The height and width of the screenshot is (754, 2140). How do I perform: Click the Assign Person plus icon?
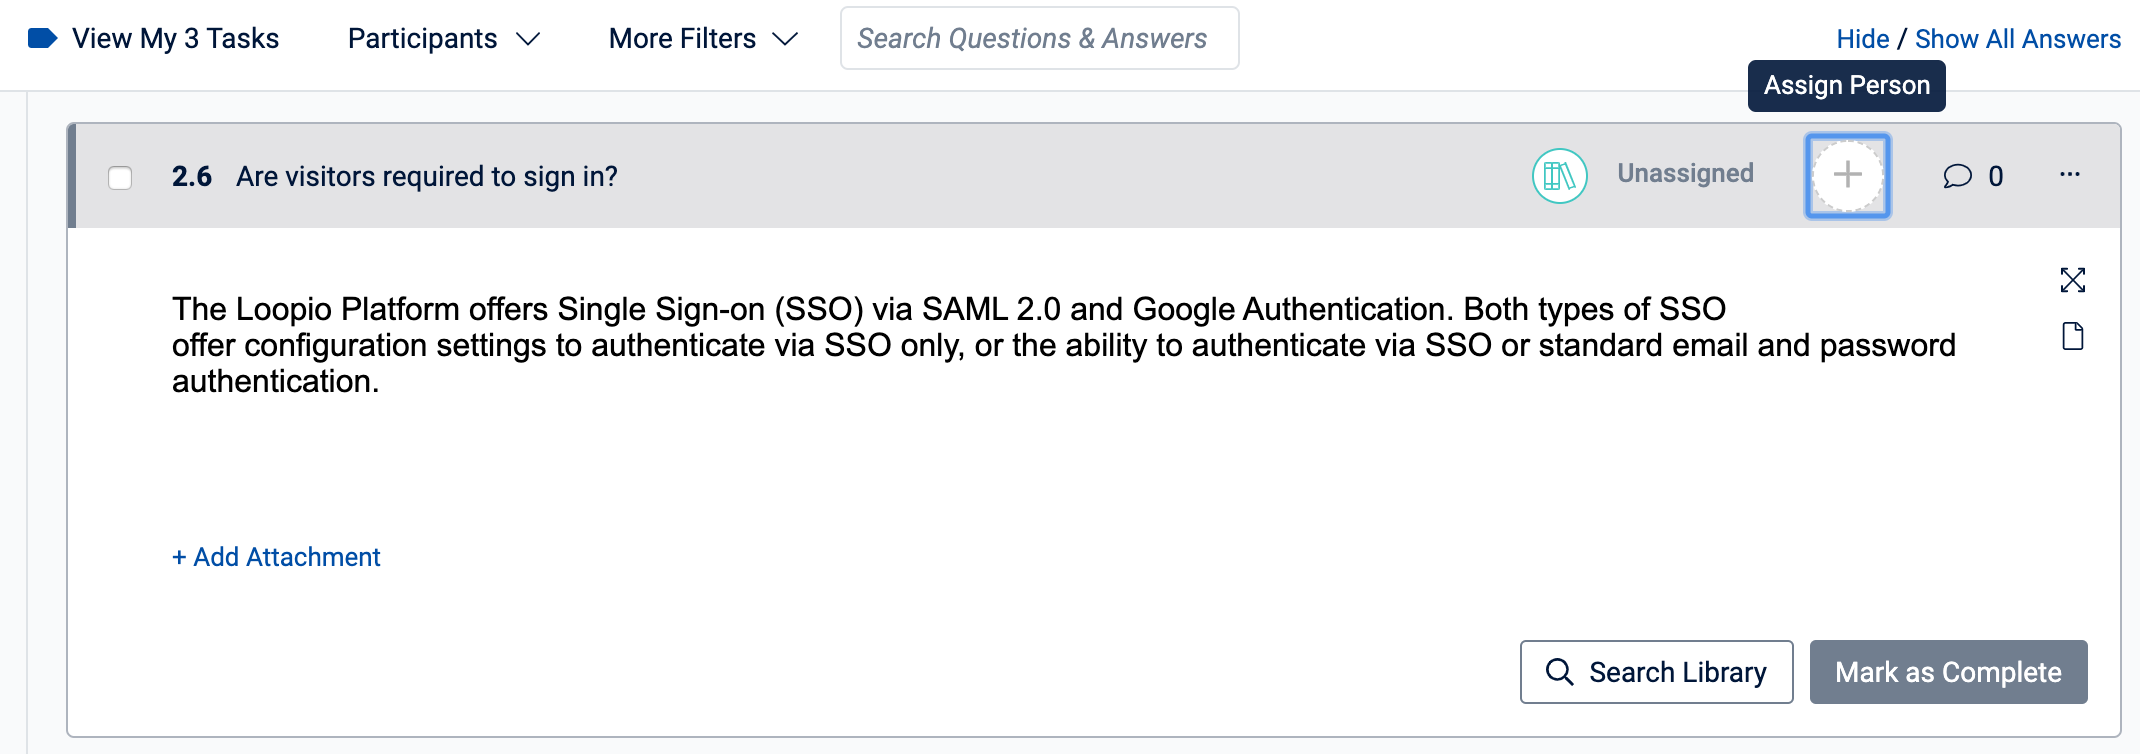tap(1847, 175)
